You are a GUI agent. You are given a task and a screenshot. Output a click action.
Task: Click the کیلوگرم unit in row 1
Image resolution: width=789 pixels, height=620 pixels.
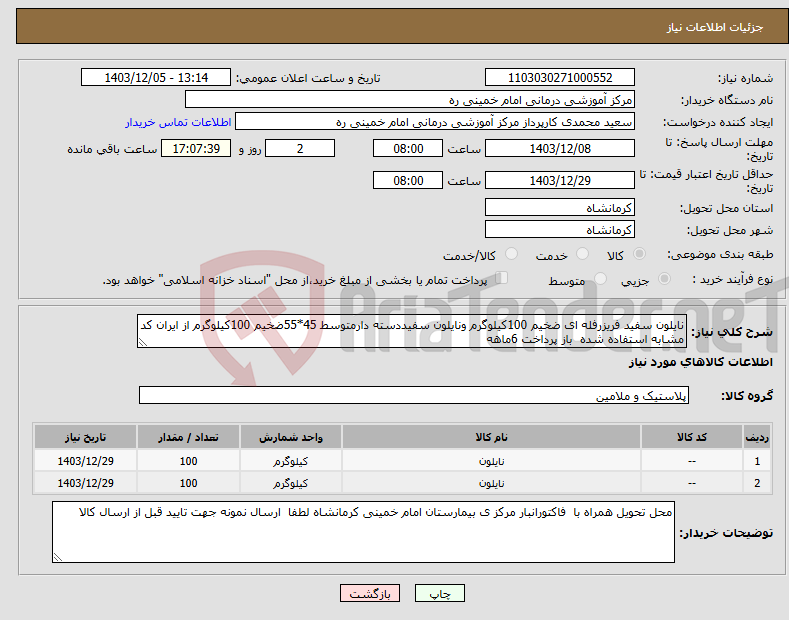point(290,461)
